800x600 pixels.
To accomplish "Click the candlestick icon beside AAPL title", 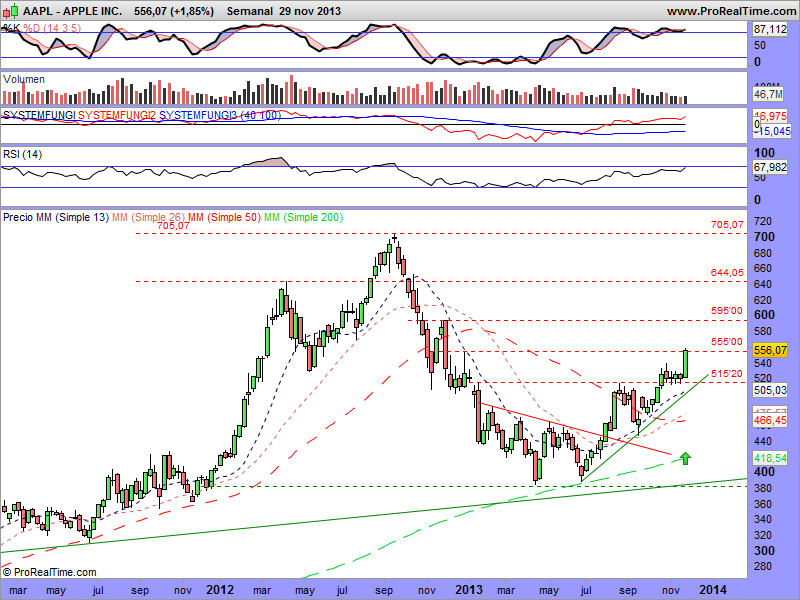I will coord(12,10).
